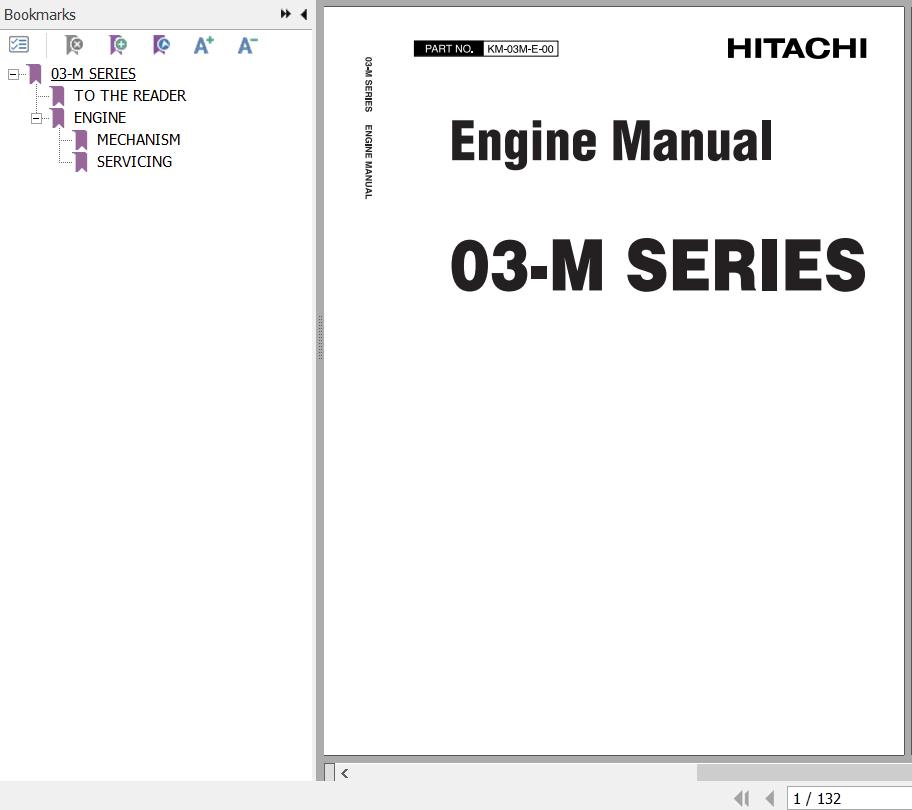Click vertical 'ENGINE MANUAL' spine text

(x=368, y=162)
